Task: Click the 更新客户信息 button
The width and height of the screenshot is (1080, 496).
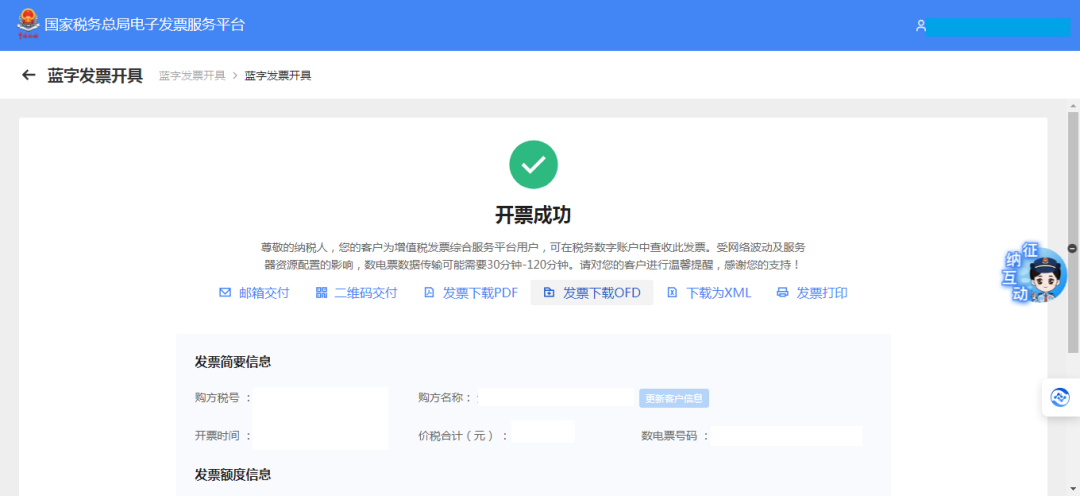Action: click(674, 398)
